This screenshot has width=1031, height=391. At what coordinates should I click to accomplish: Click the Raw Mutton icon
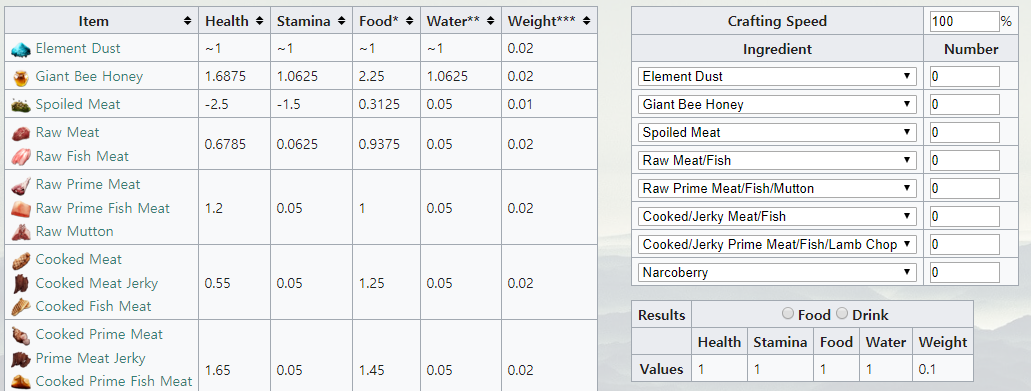tap(21, 232)
